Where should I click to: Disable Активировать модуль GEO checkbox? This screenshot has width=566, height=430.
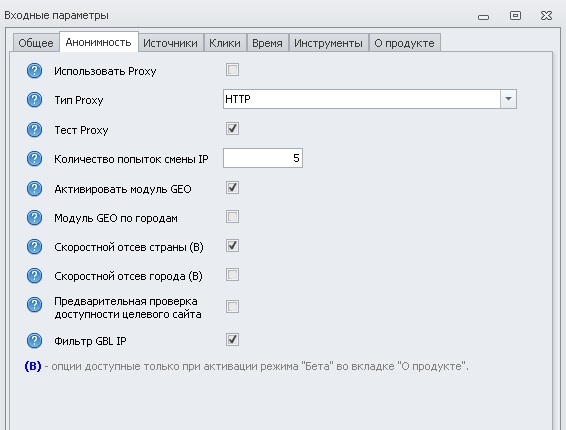click(232, 188)
